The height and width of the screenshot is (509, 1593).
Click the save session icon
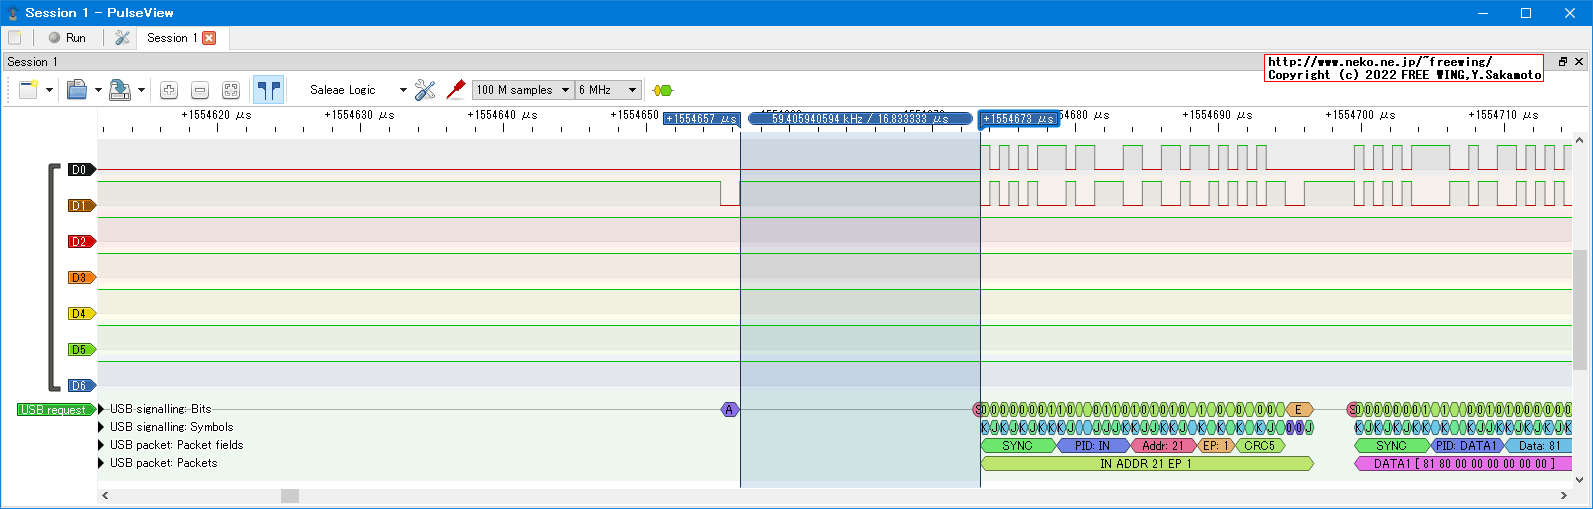[120, 90]
